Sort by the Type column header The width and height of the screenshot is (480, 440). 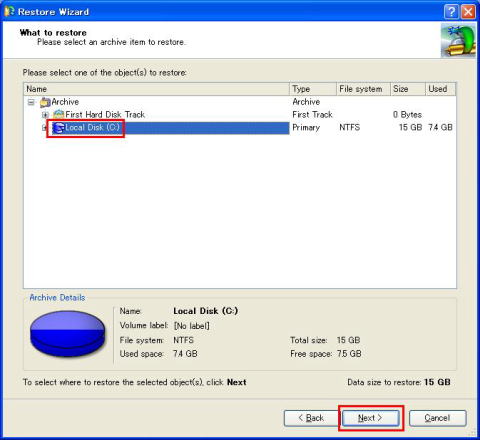[313, 89]
